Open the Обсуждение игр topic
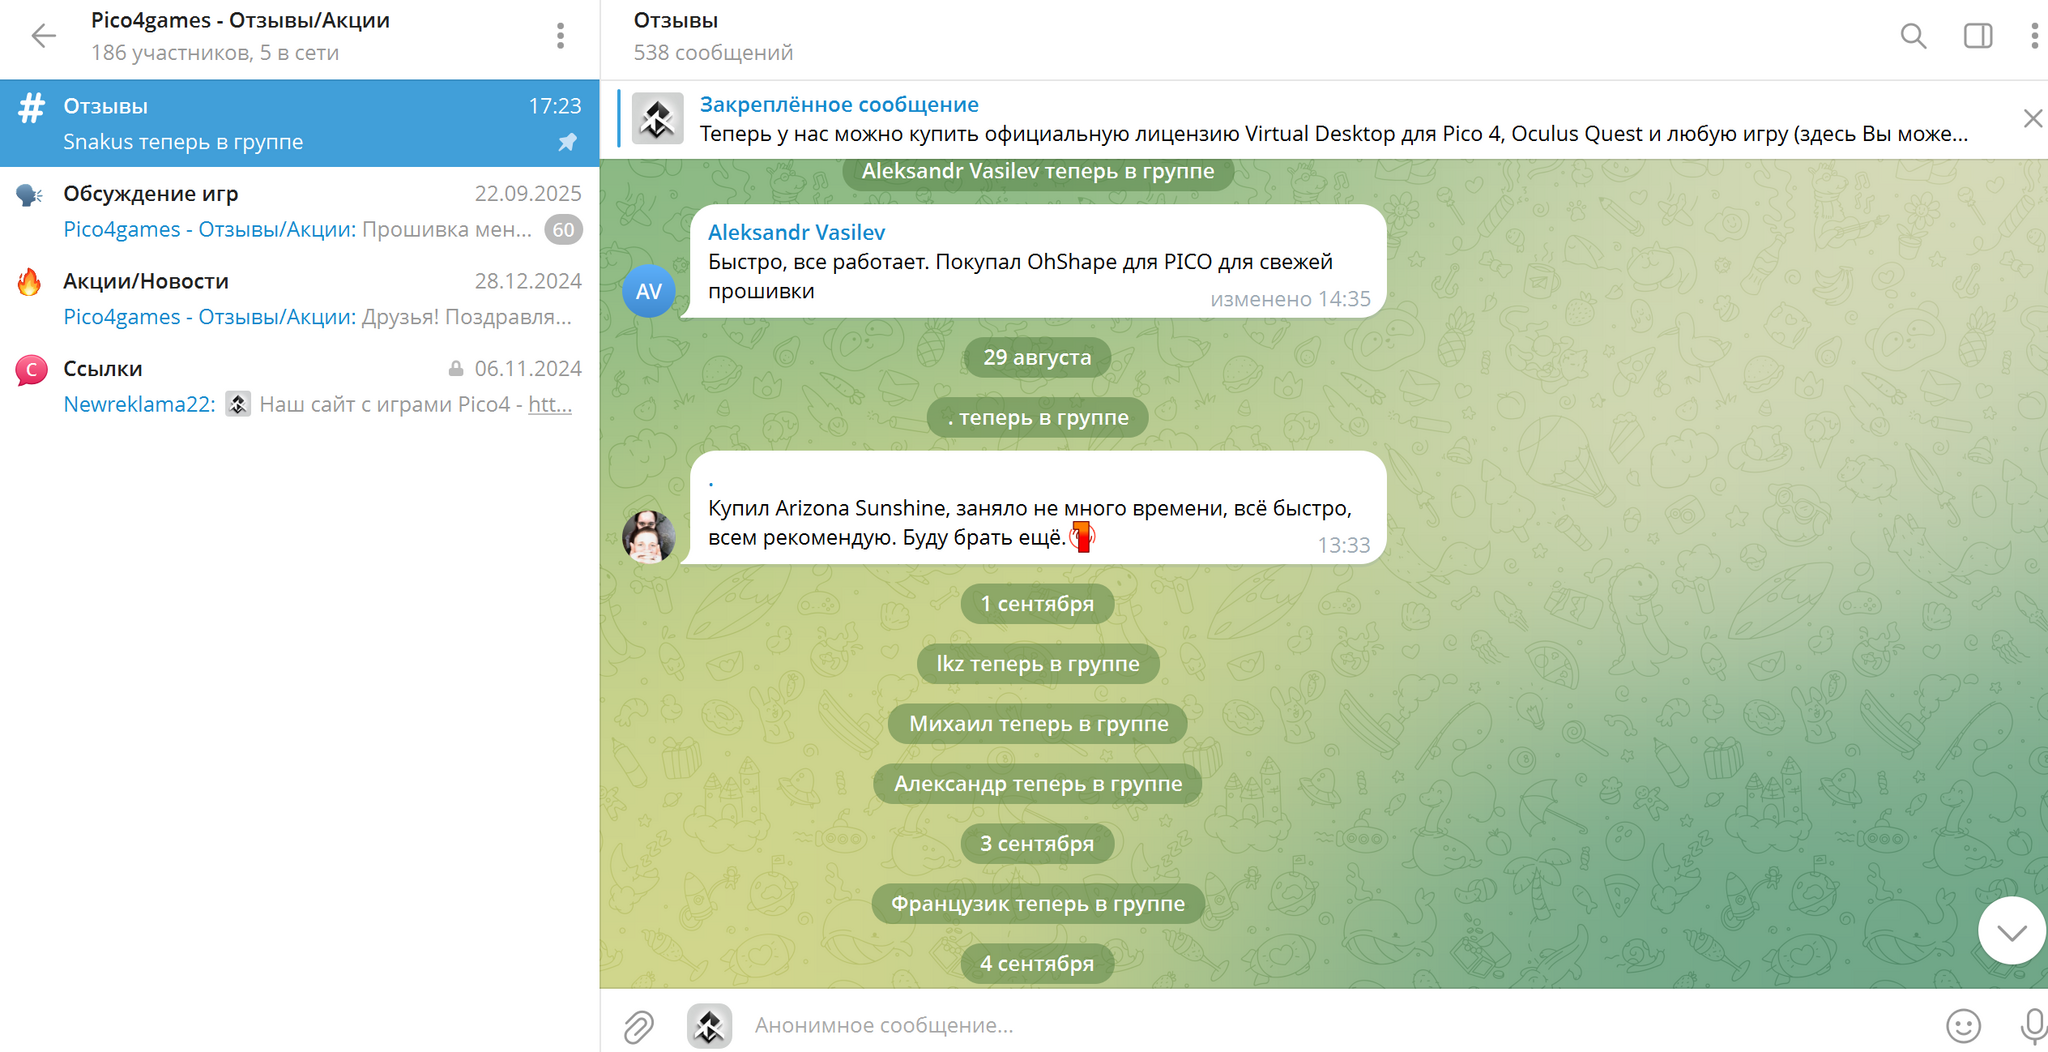 300,211
